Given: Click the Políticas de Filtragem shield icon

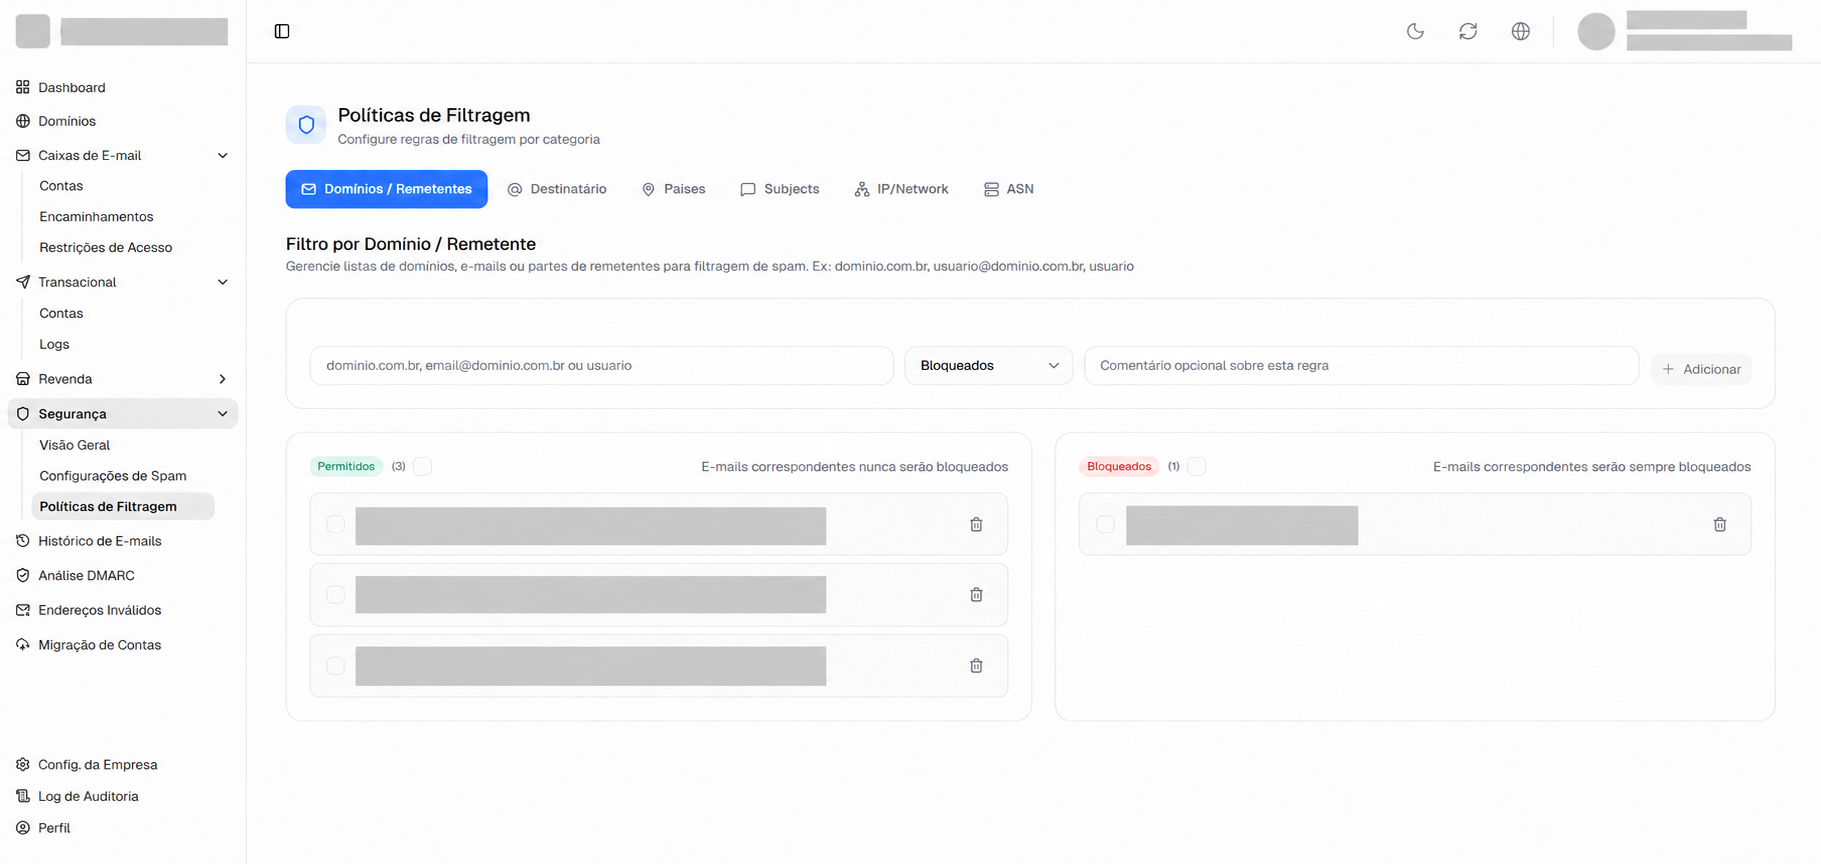Looking at the screenshot, I should (x=306, y=125).
